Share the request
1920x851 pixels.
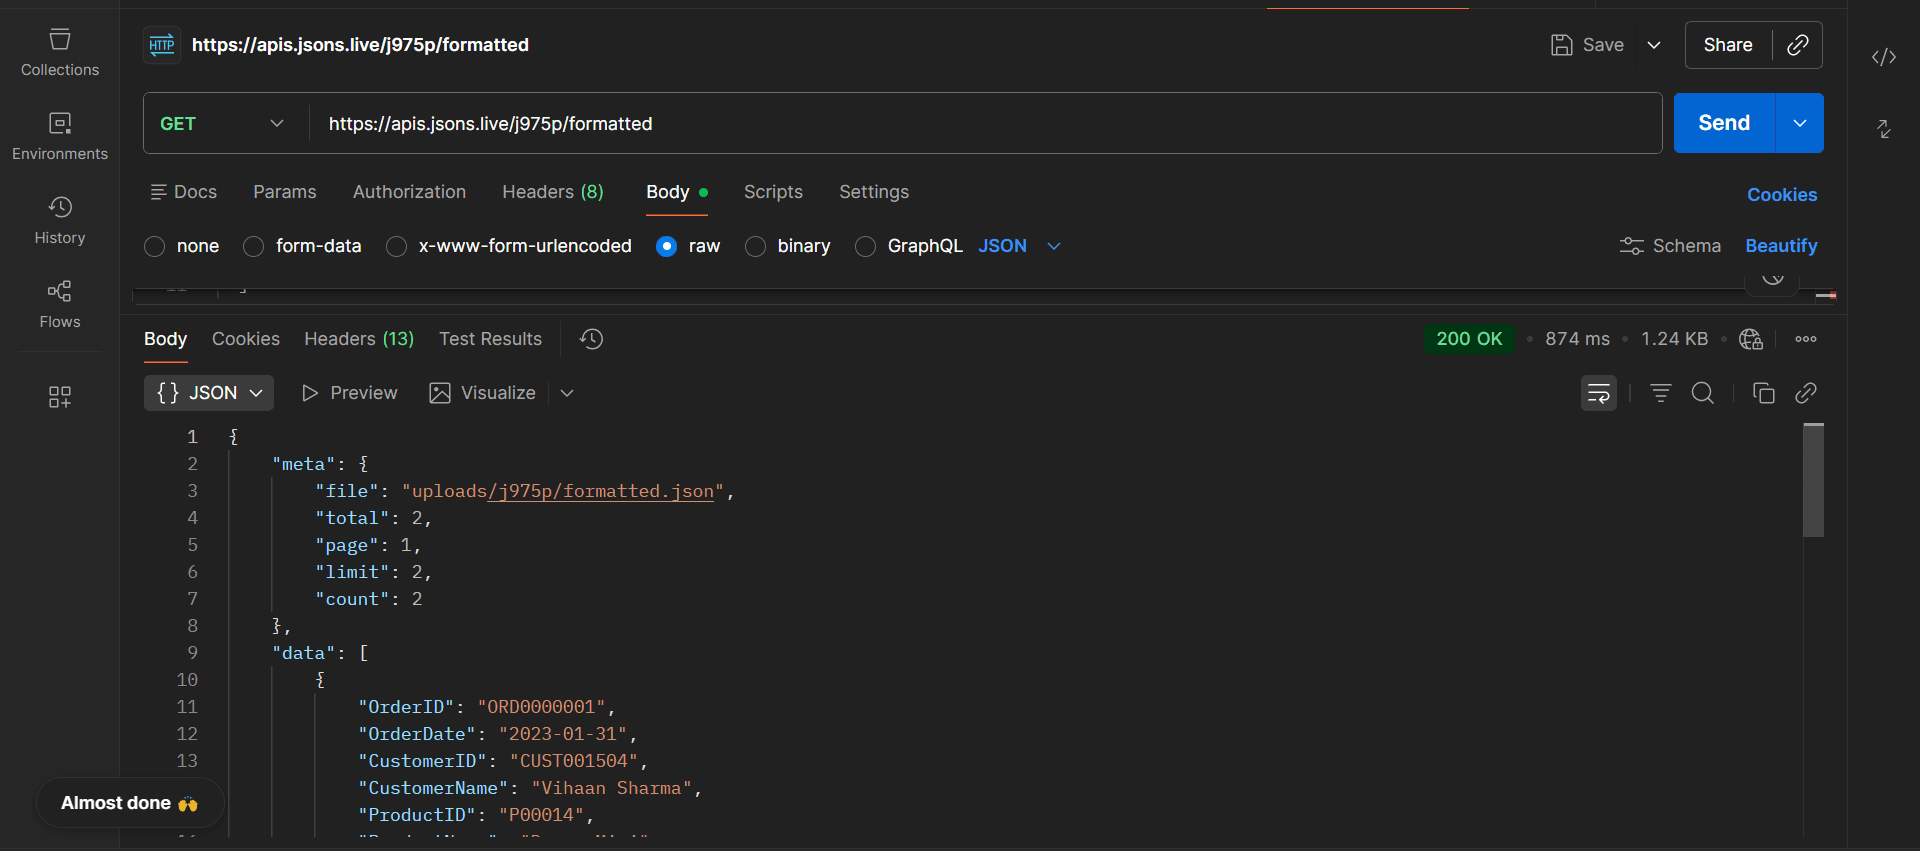1728,45
